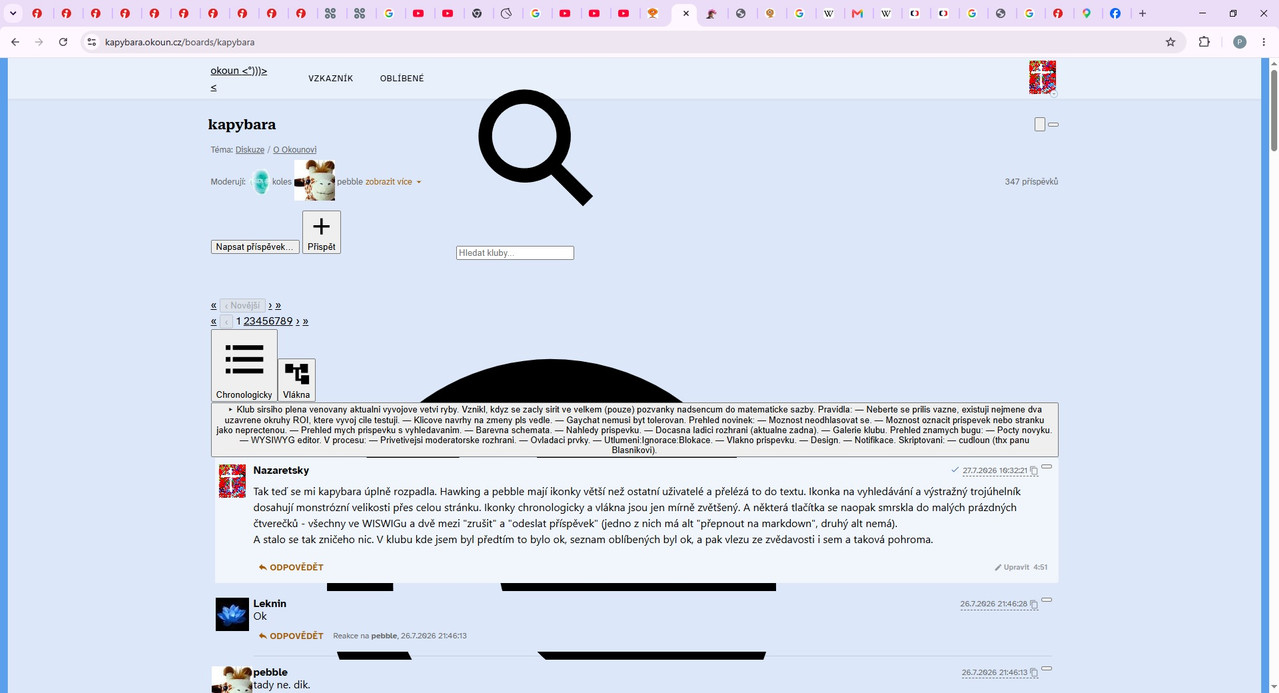Click Napsat příspěvek button
Viewport: 1279px width, 693px height.
255,247
